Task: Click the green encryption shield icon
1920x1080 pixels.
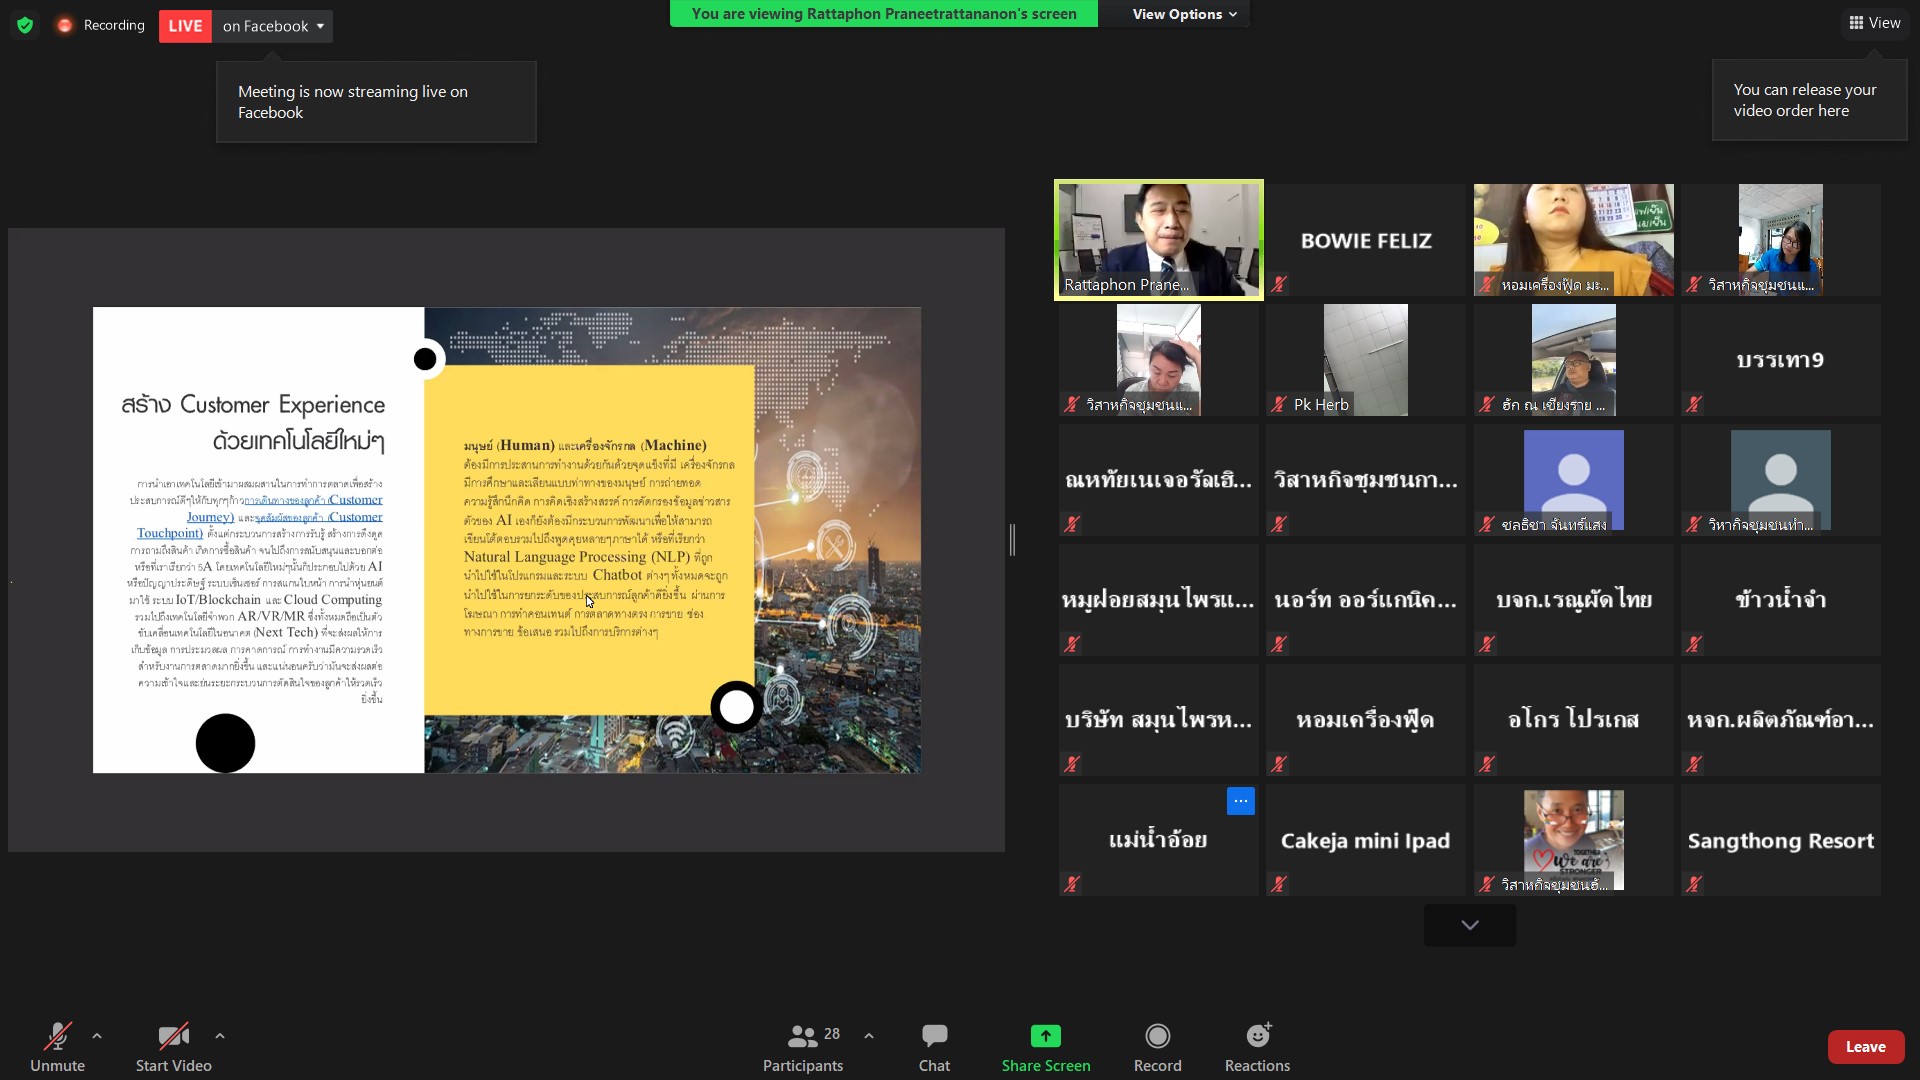Action: [25, 25]
